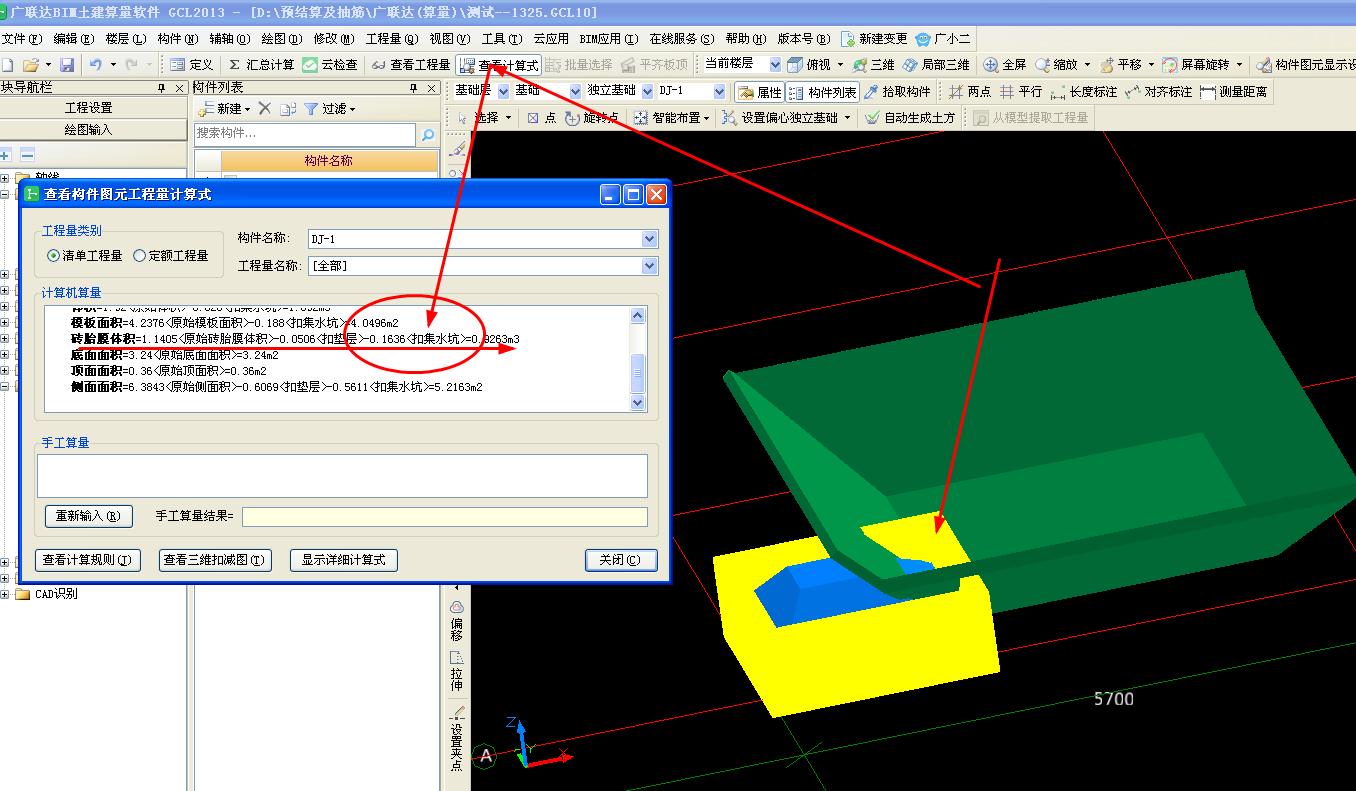Click the delete X icon in 构件列表
The height and width of the screenshot is (791, 1356).
point(264,108)
